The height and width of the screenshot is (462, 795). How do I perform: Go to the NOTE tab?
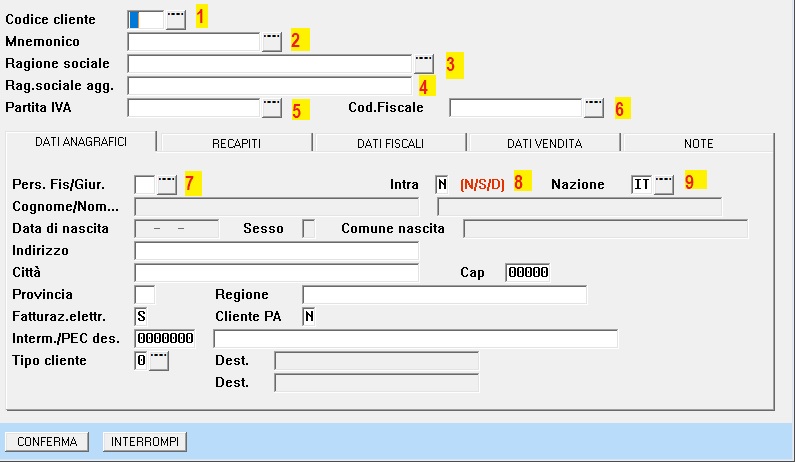point(698,143)
